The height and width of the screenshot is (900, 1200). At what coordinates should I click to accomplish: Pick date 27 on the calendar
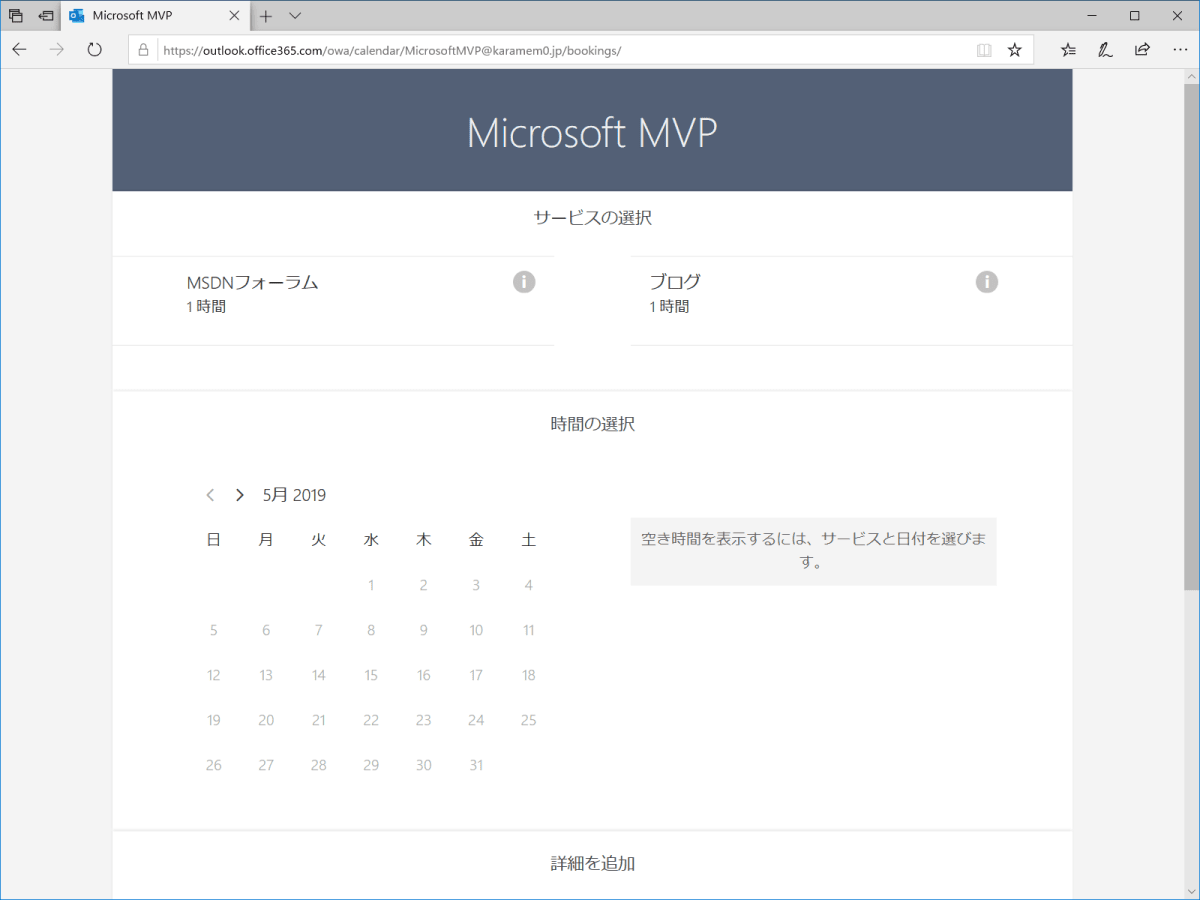266,765
